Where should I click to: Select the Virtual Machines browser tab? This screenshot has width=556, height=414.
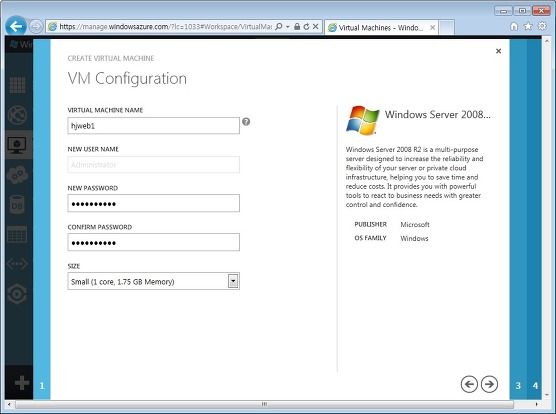pos(381,28)
